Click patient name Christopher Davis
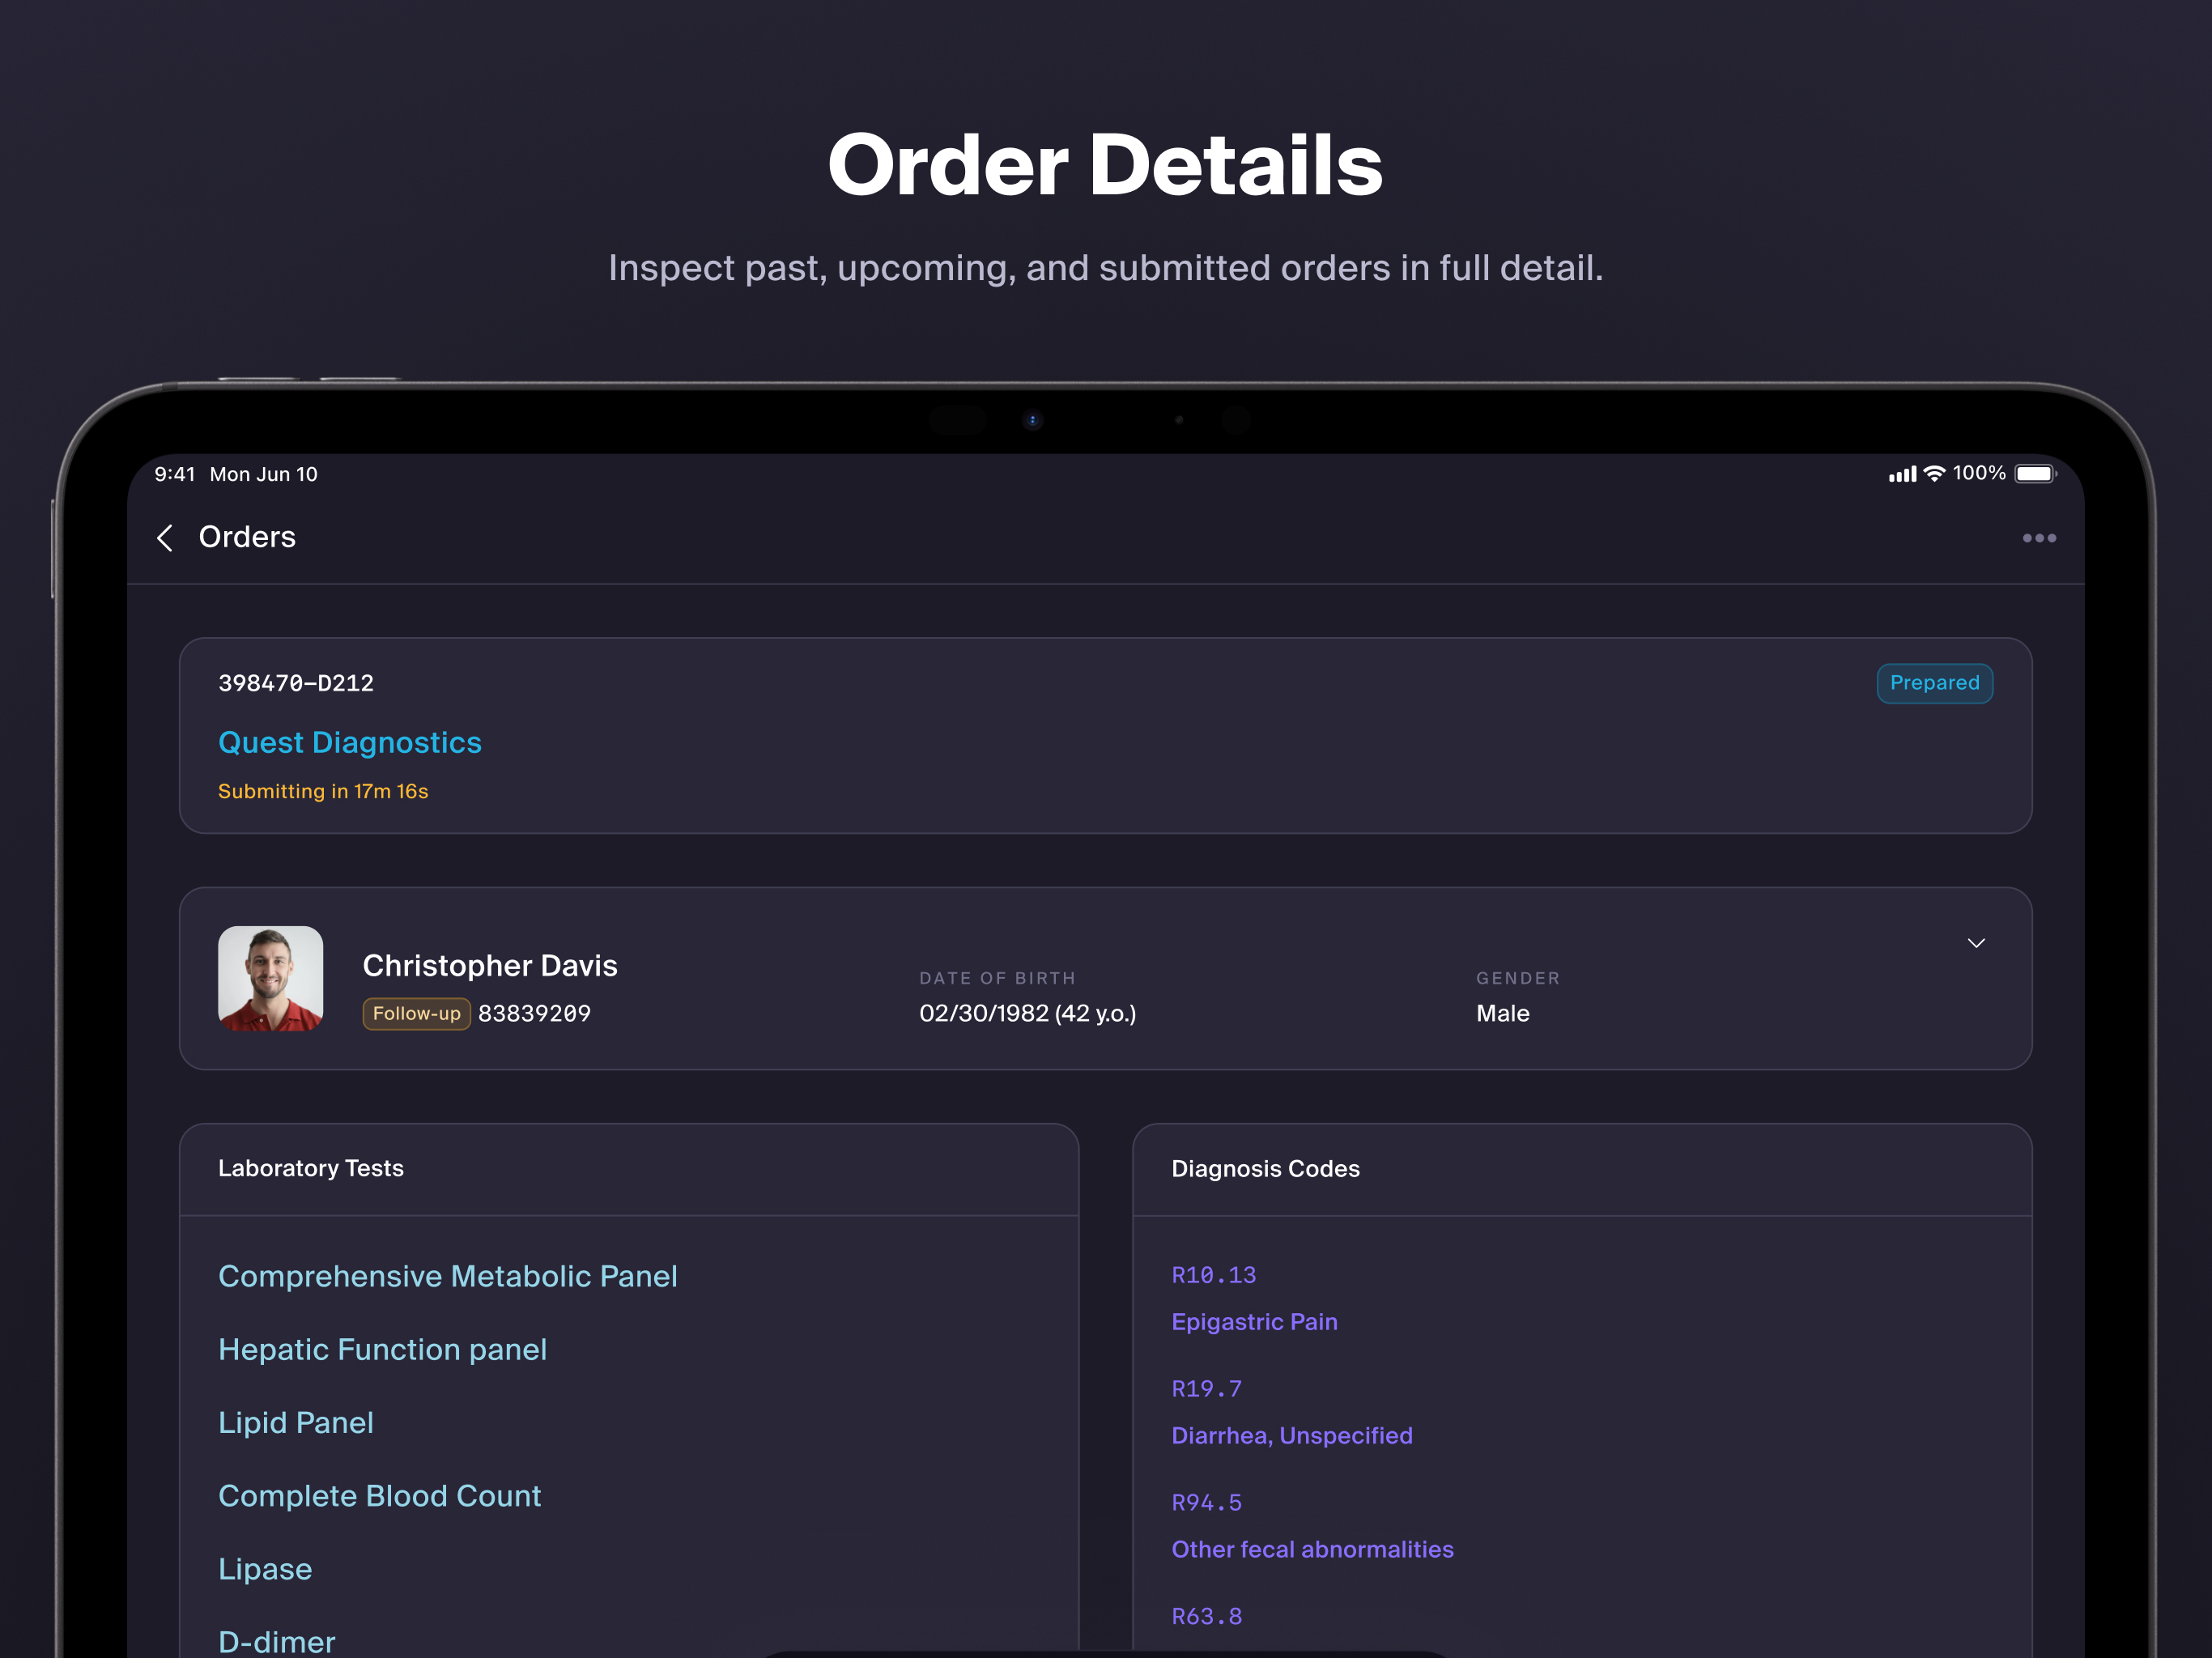2212x1658 pixels. click(x=490, y=965)
